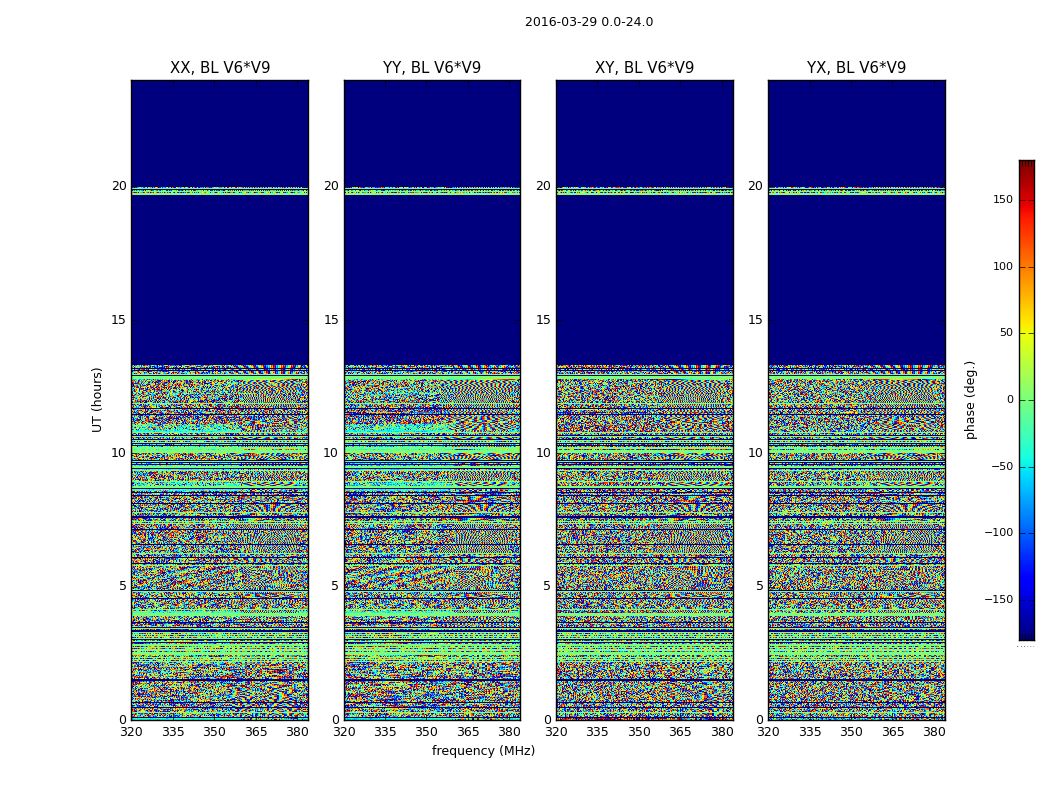The height and width of the screenshot is (800, 1050).
Task: Click the '335' frequency tick under XY panel
Action: [x=597, y=732]
